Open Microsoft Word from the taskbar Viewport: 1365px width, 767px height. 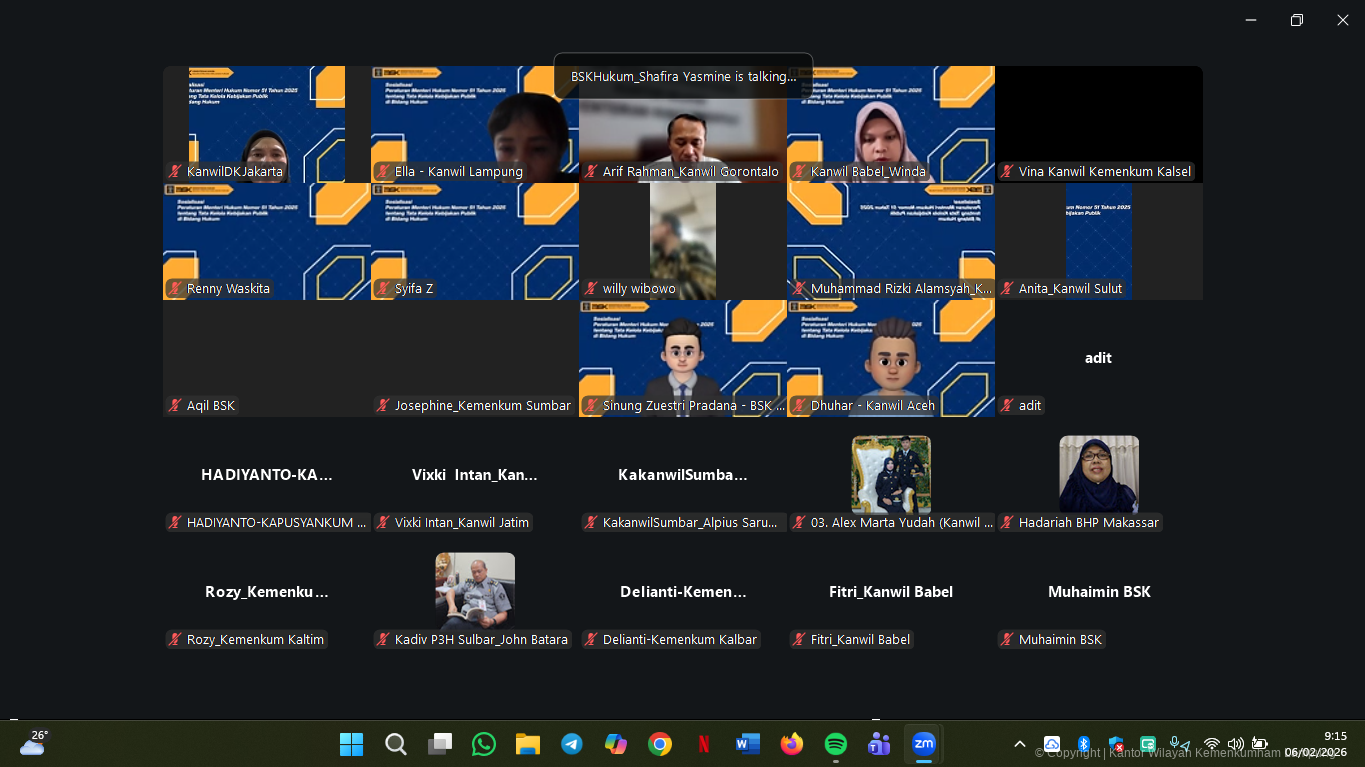point(747,744)
